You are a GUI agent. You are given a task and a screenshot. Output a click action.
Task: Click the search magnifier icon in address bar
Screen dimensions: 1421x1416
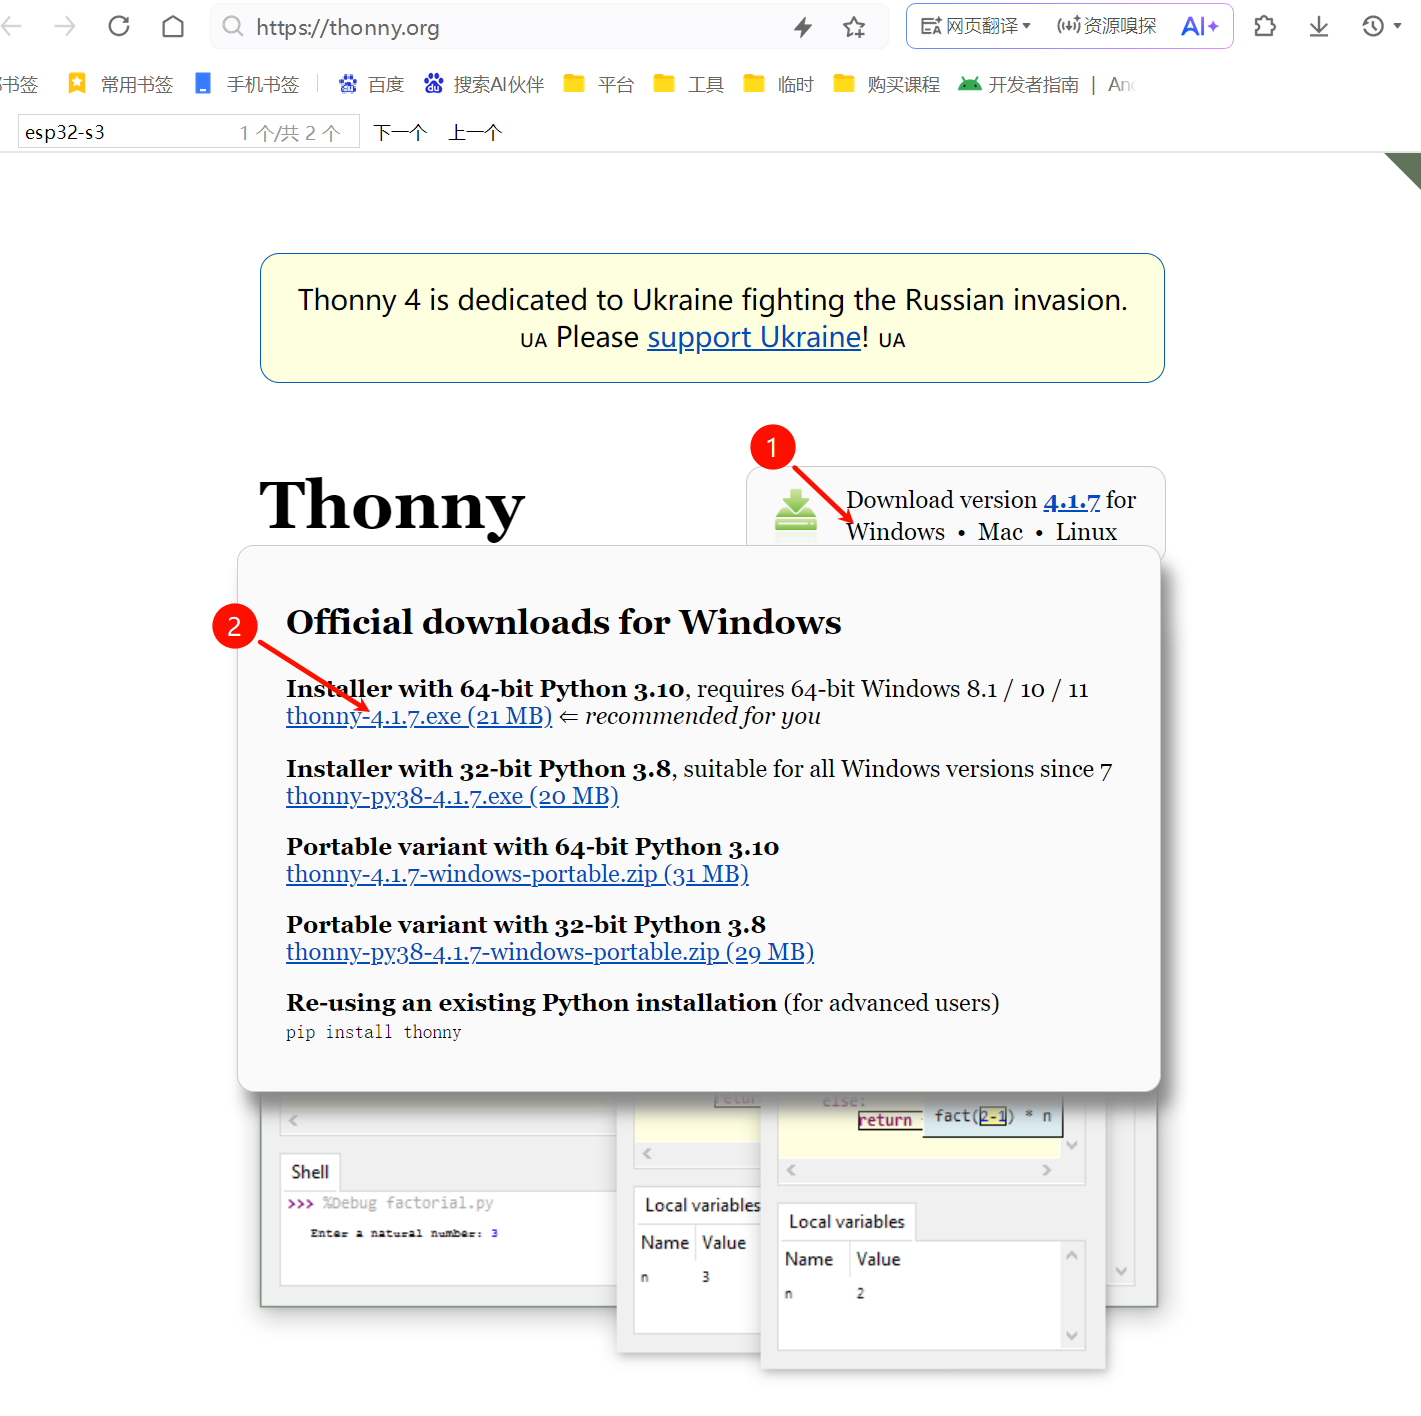point(233,26)
